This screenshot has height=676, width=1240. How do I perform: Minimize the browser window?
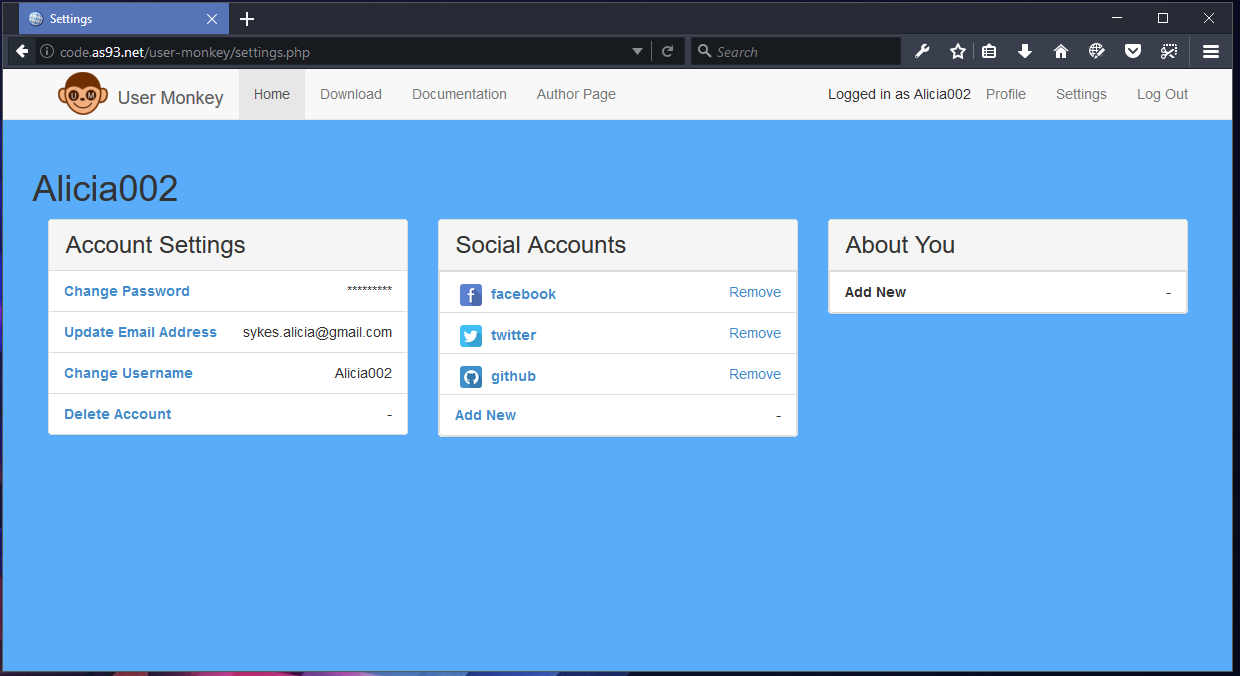pyautogui.click(x=1117, y=18)
